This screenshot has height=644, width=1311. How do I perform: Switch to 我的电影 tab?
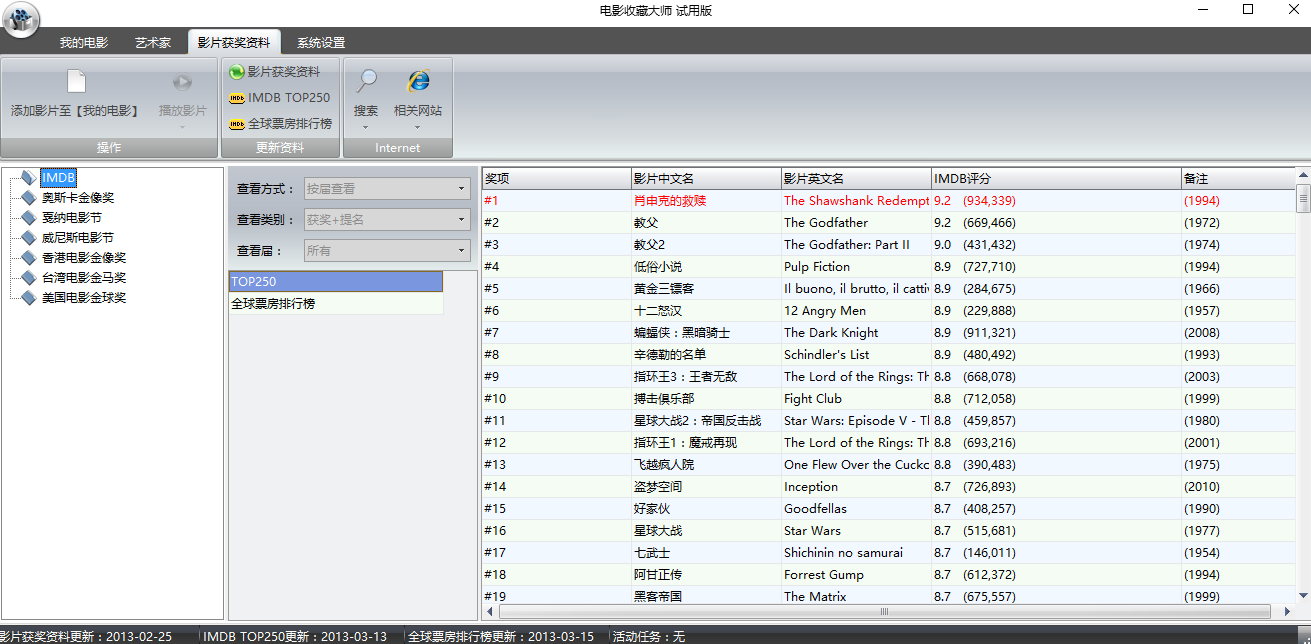[x=83, y=43]
